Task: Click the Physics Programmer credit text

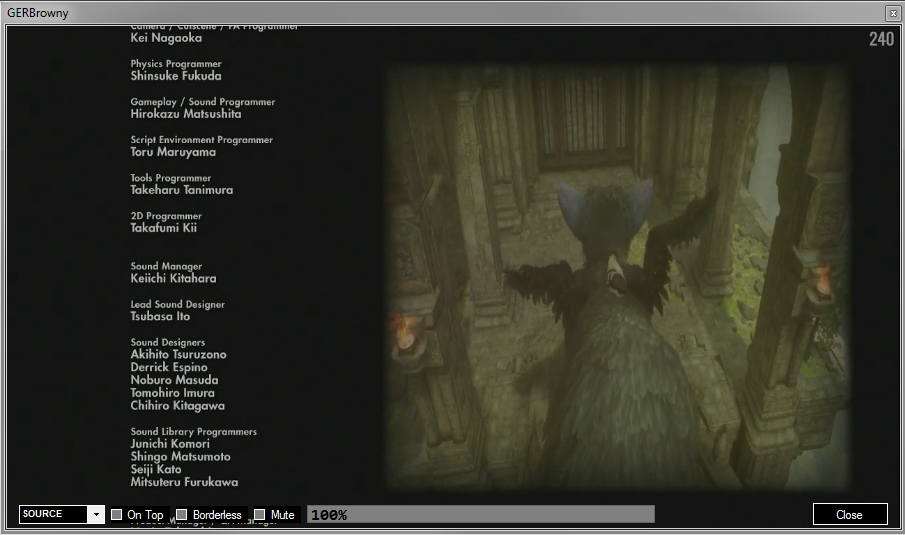Action: coord(175,63)
